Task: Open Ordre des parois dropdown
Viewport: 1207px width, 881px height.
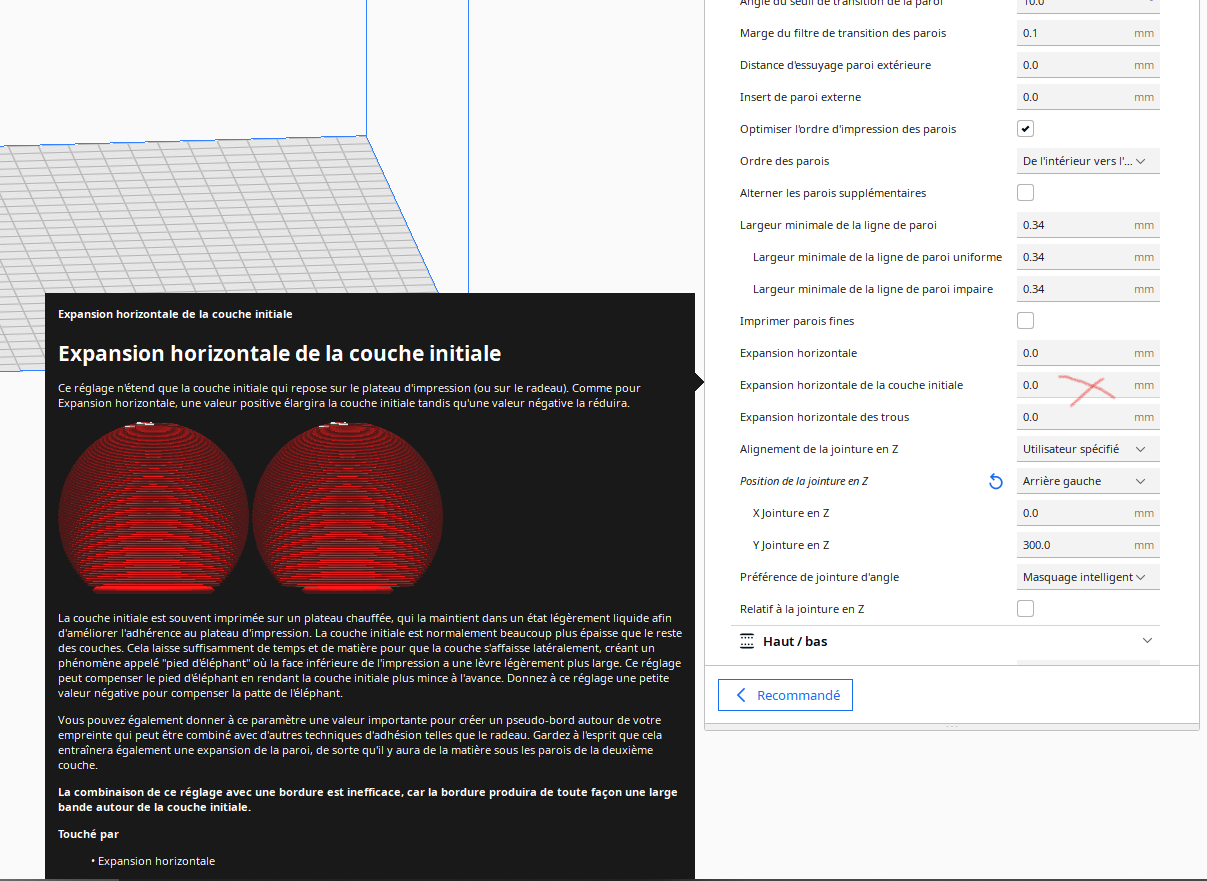Action: [x=1088, y=161]
